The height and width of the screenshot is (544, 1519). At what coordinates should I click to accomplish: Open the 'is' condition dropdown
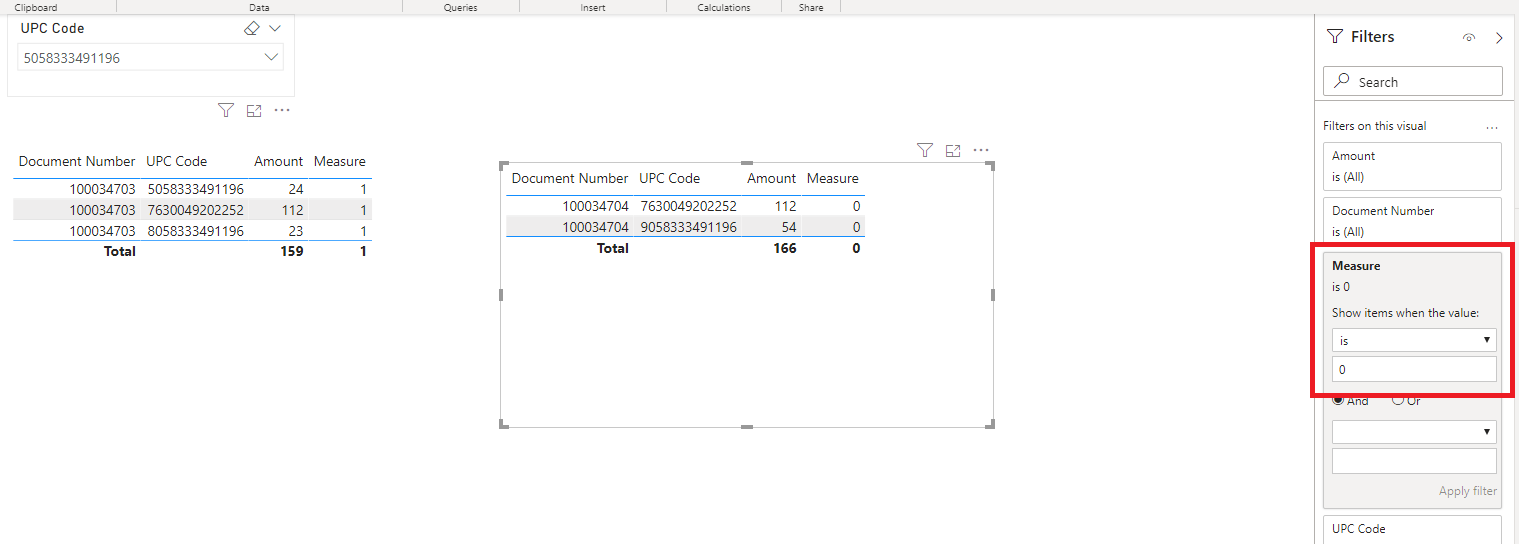(x=1414, y=340)
